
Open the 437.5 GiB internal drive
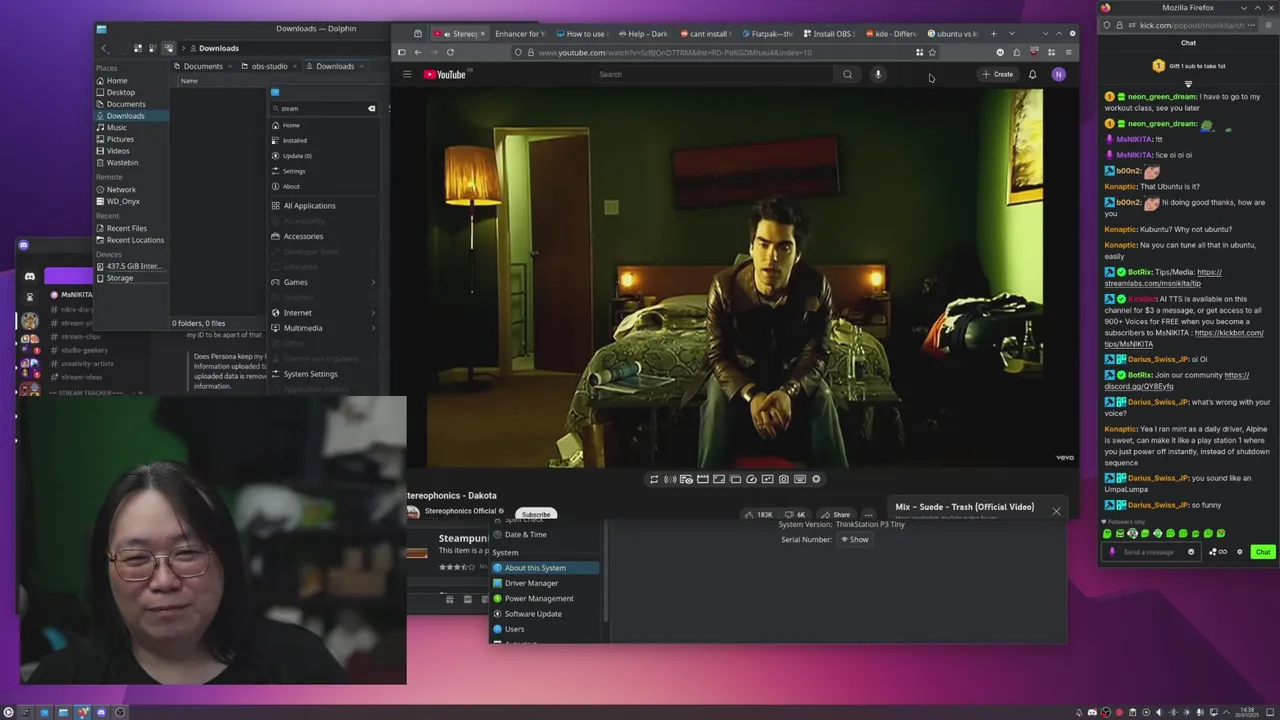pyautogui.click(x=131, y=266)
